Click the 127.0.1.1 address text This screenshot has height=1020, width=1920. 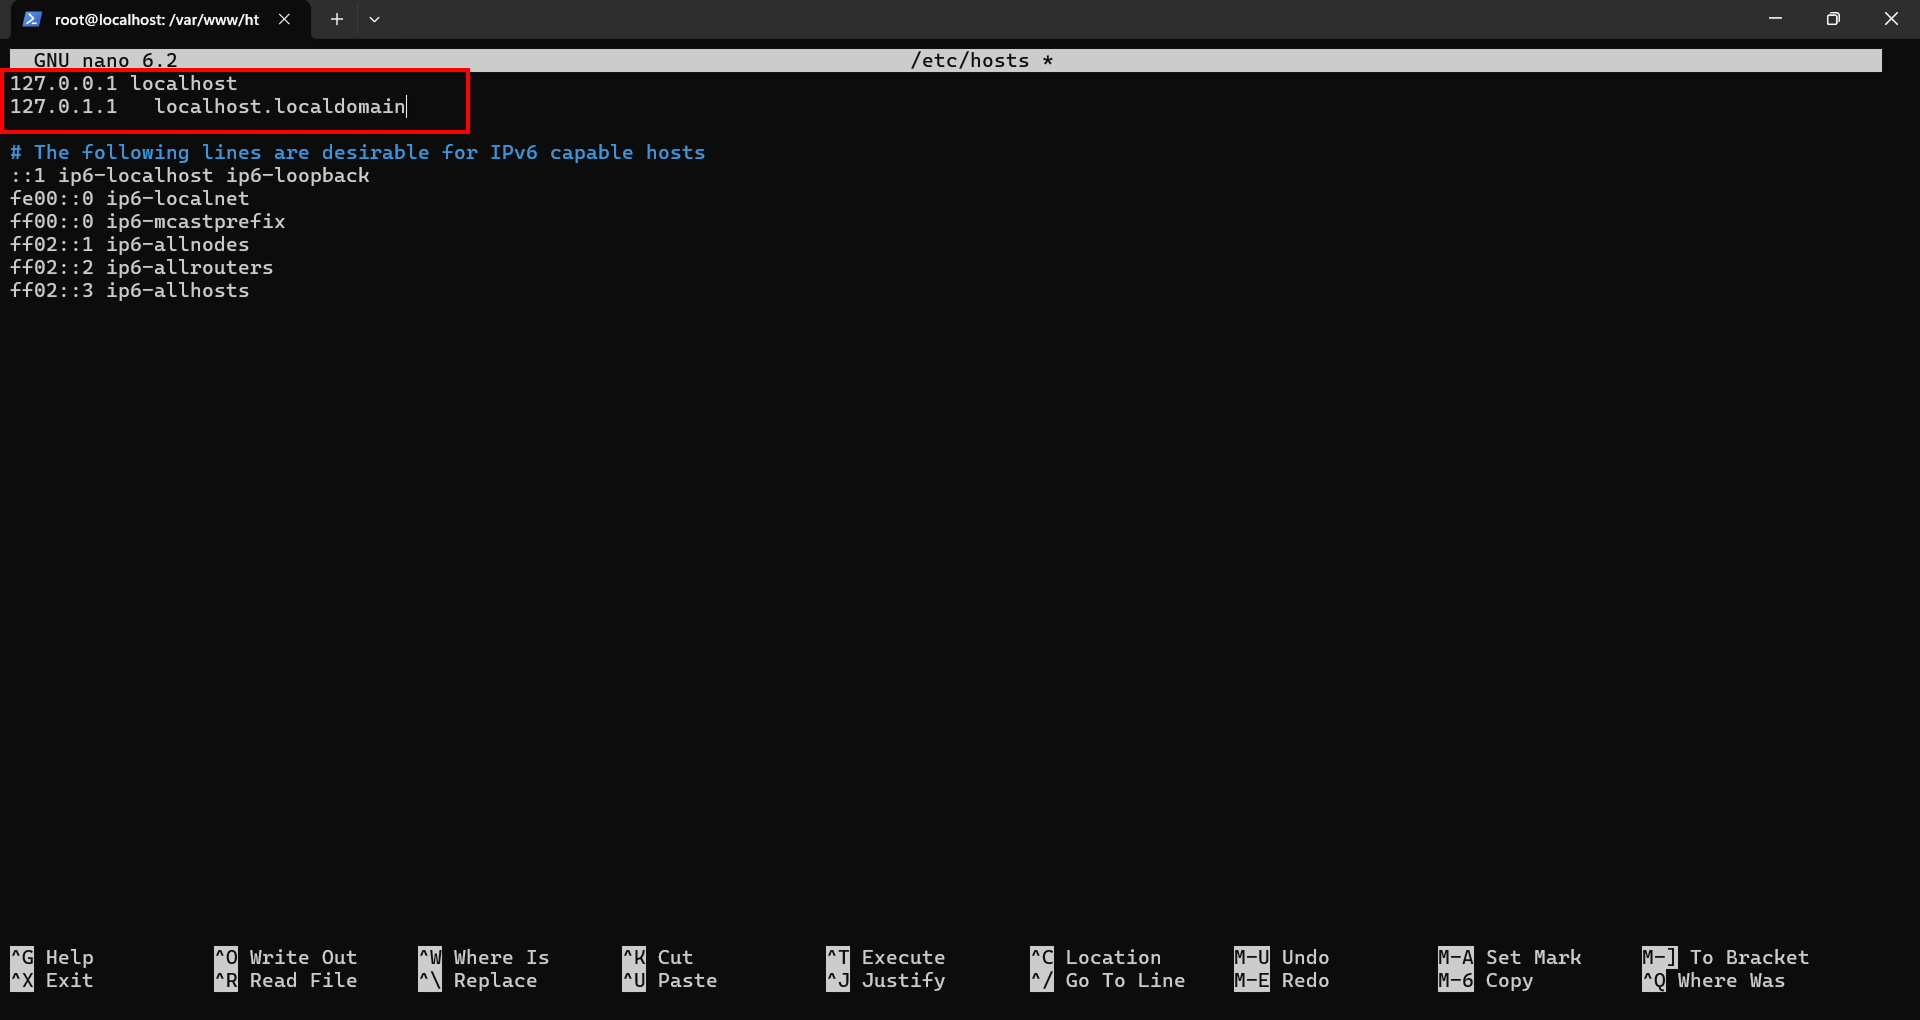pos(63,106)
